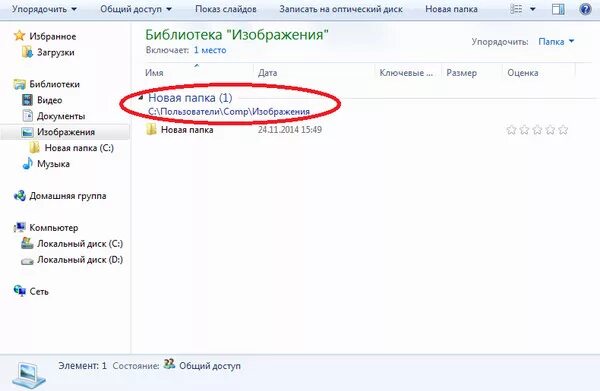Start Показ слайдов
This screenshot has width=600, height=391.
226,9
